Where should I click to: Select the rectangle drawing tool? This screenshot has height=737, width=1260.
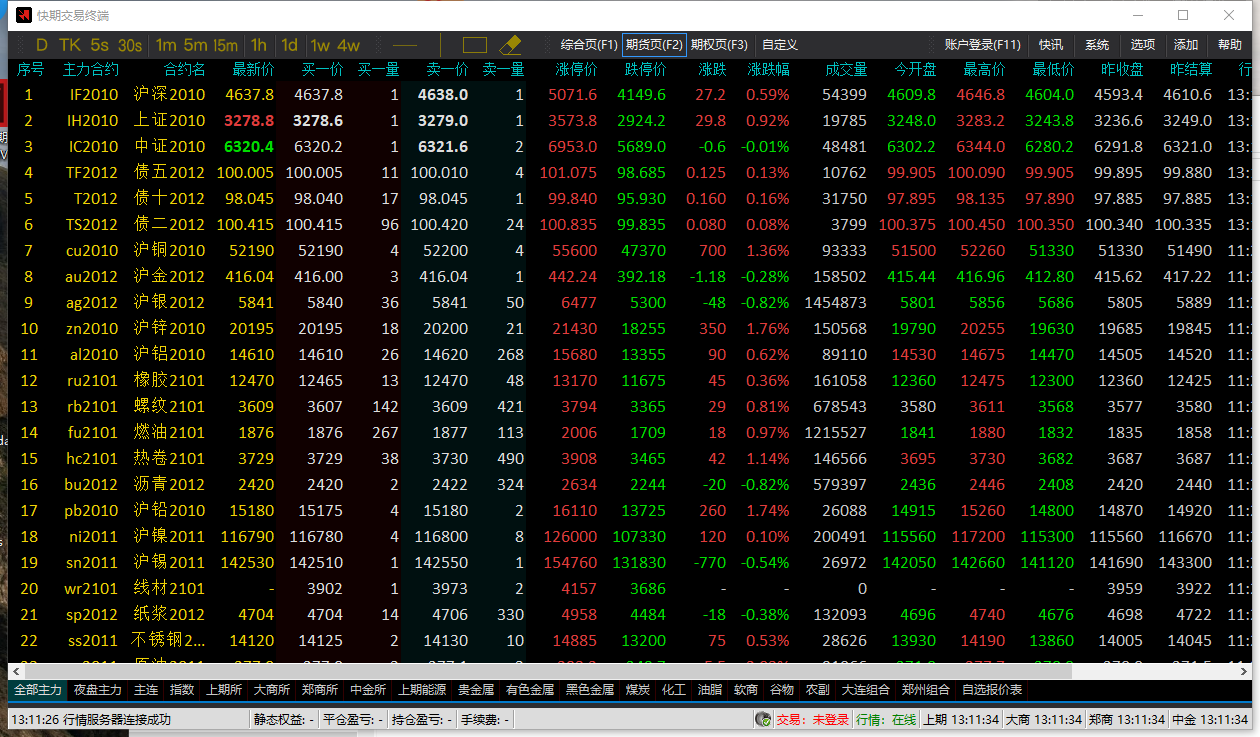[x=474, y=45]
